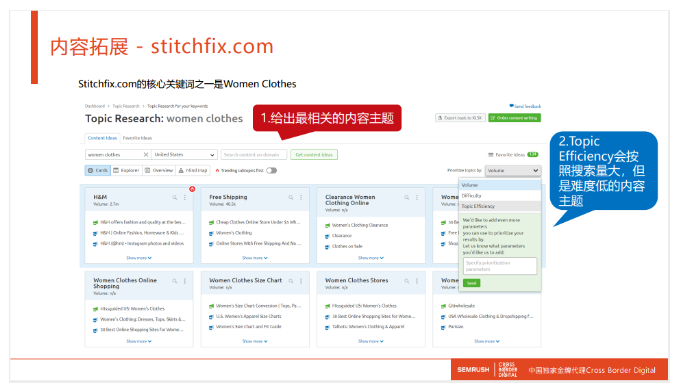Open 'Clothes on Sale' headline
The height and width of the screenshot is (385, 676).
point(347,246)
